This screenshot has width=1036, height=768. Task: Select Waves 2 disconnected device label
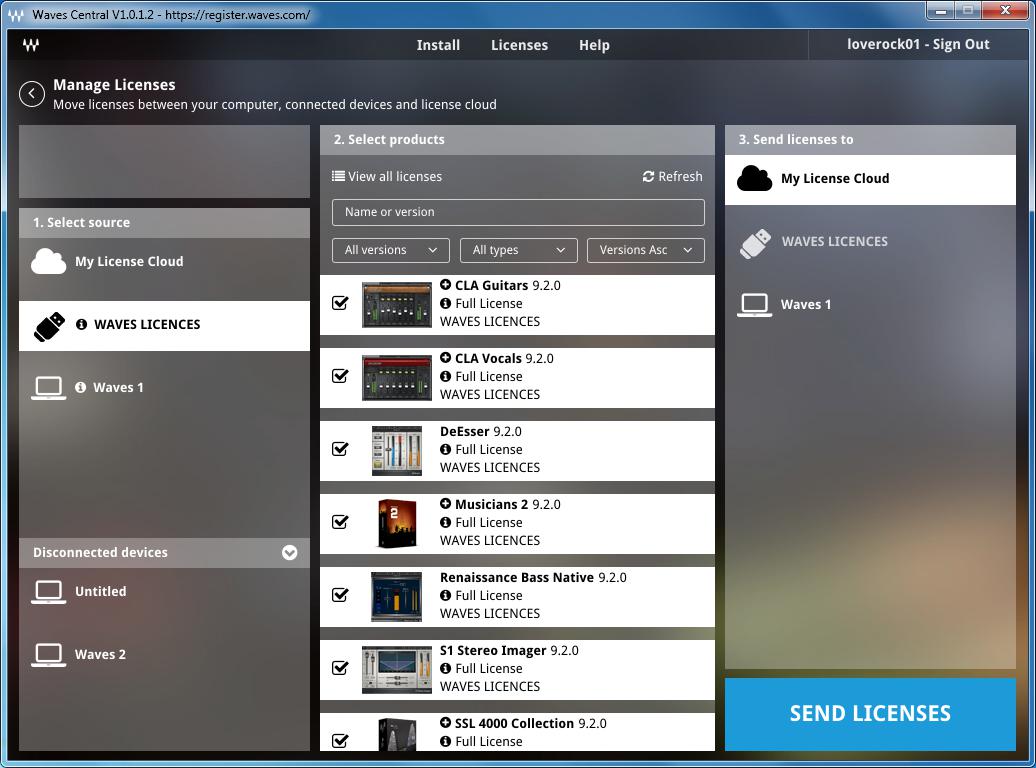click(x=100, y=654)
